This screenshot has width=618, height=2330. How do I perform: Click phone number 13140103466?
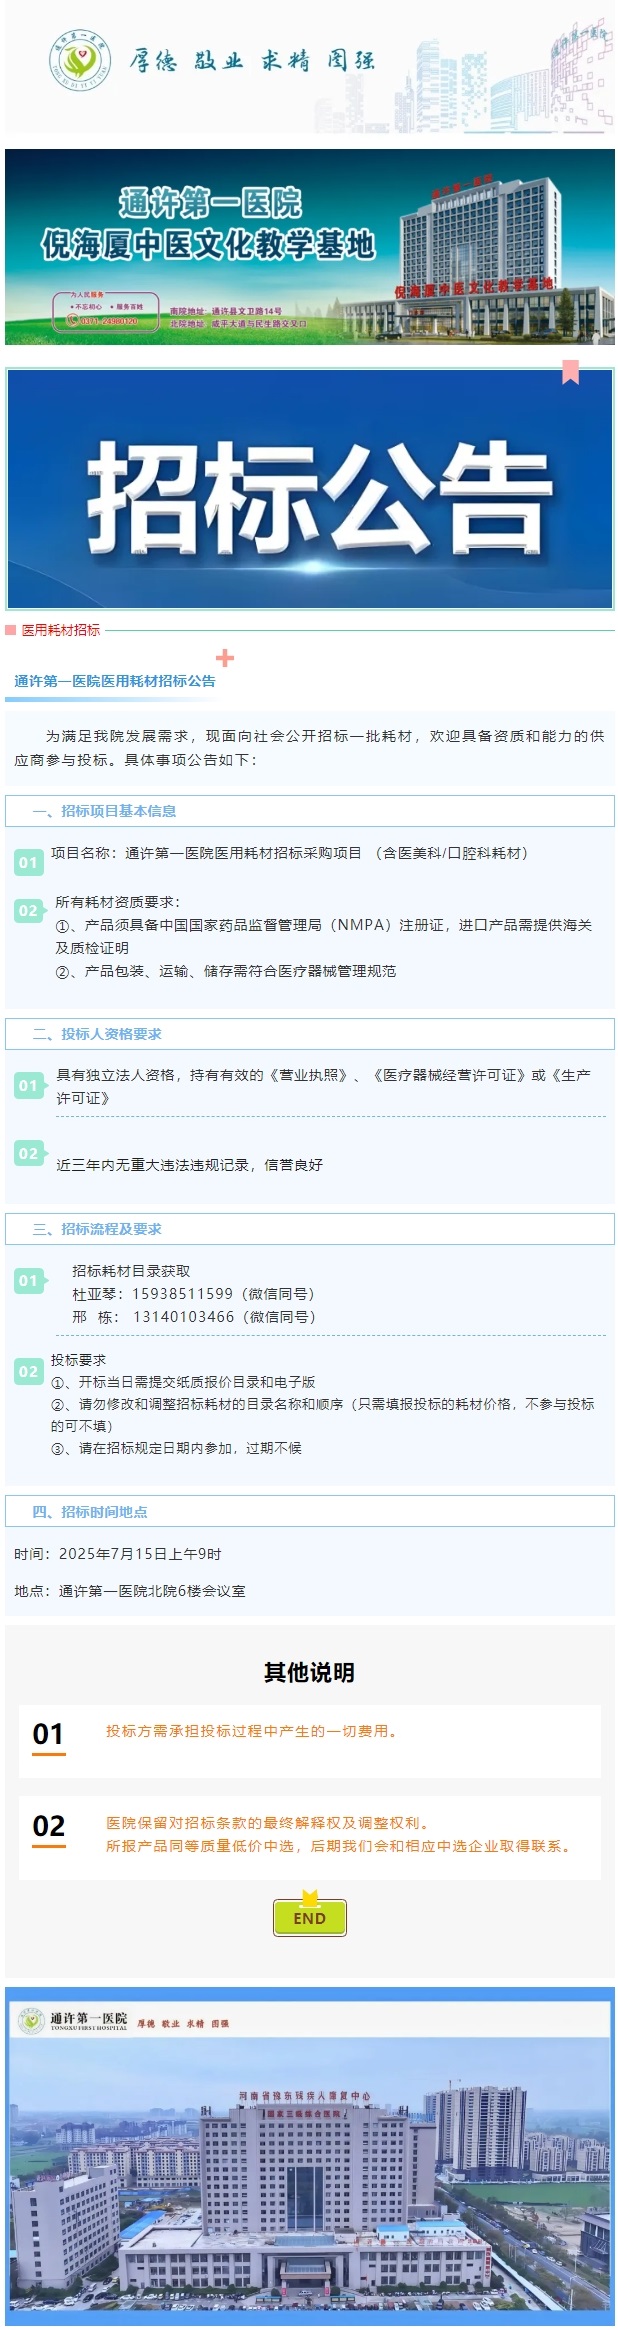[x=184, y=1317]
